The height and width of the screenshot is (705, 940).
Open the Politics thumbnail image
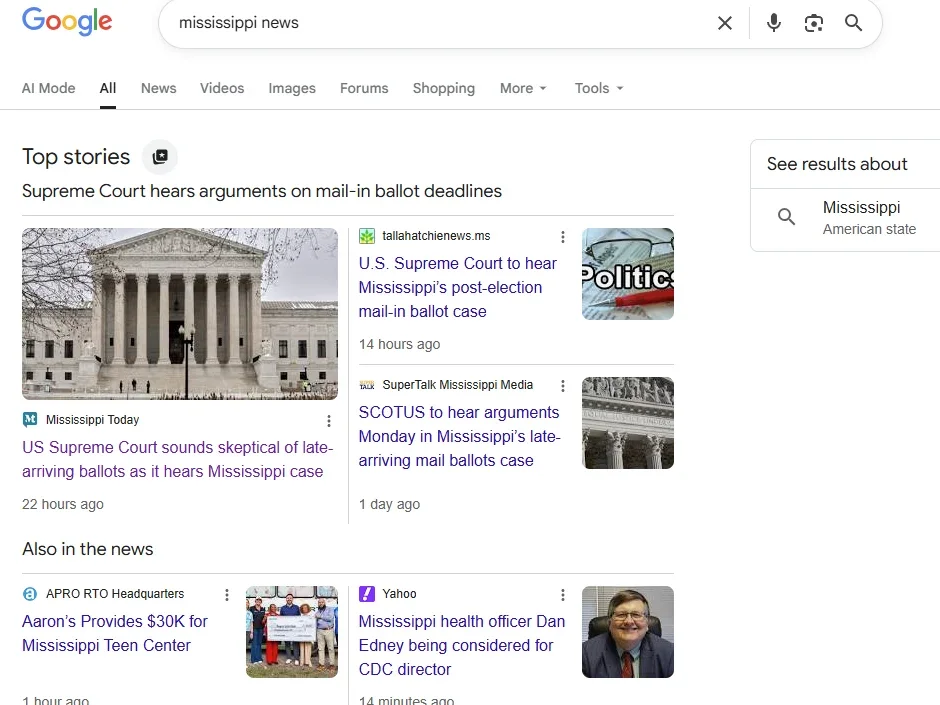click(x=628, y=274)
